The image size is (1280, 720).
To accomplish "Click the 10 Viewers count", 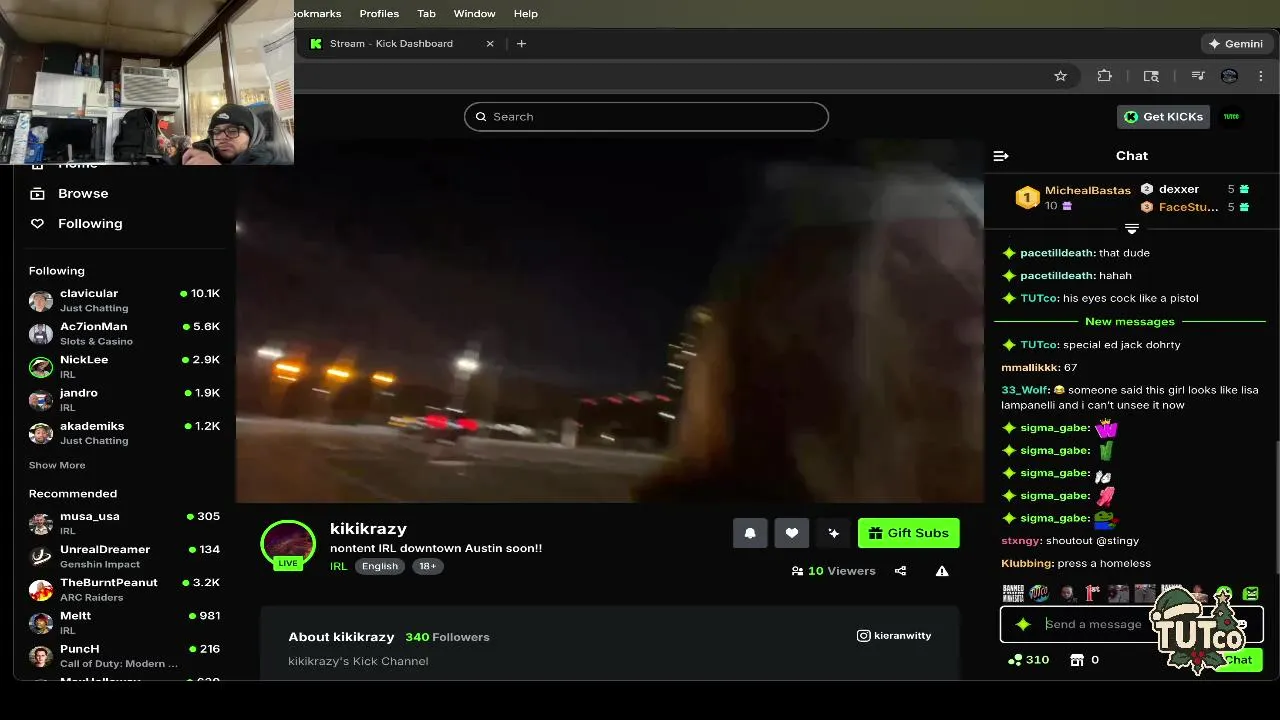I will coord(833,571).
